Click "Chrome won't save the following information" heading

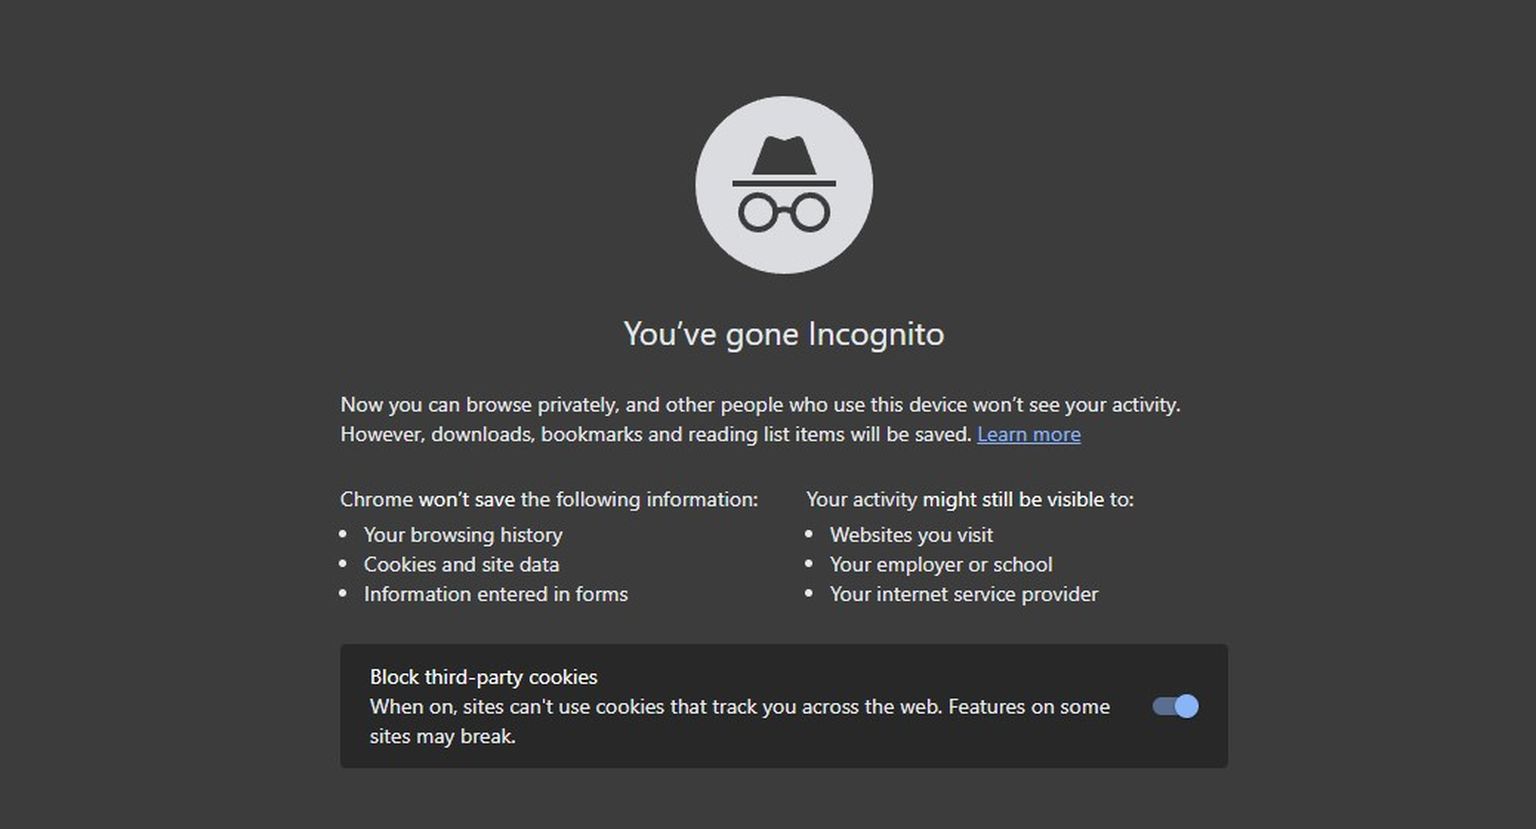point(549,499)
